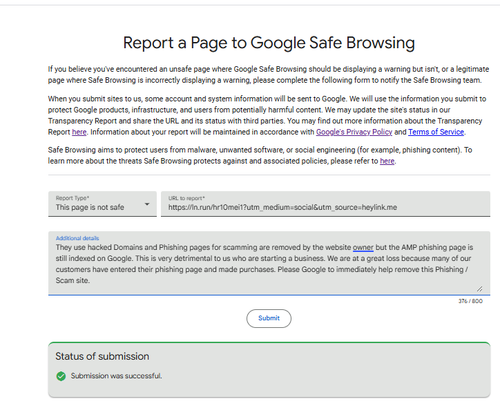Open the policies 'here' link
The image size is (500, 401).
pyautogui.click(x=387, y=161)
